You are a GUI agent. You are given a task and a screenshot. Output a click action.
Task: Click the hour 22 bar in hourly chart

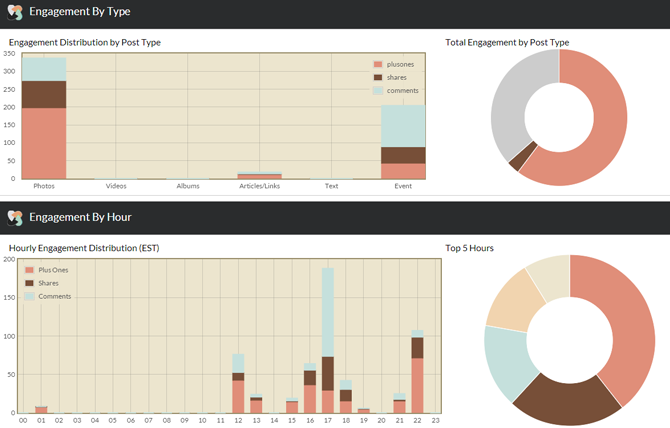tap(417, 372)
